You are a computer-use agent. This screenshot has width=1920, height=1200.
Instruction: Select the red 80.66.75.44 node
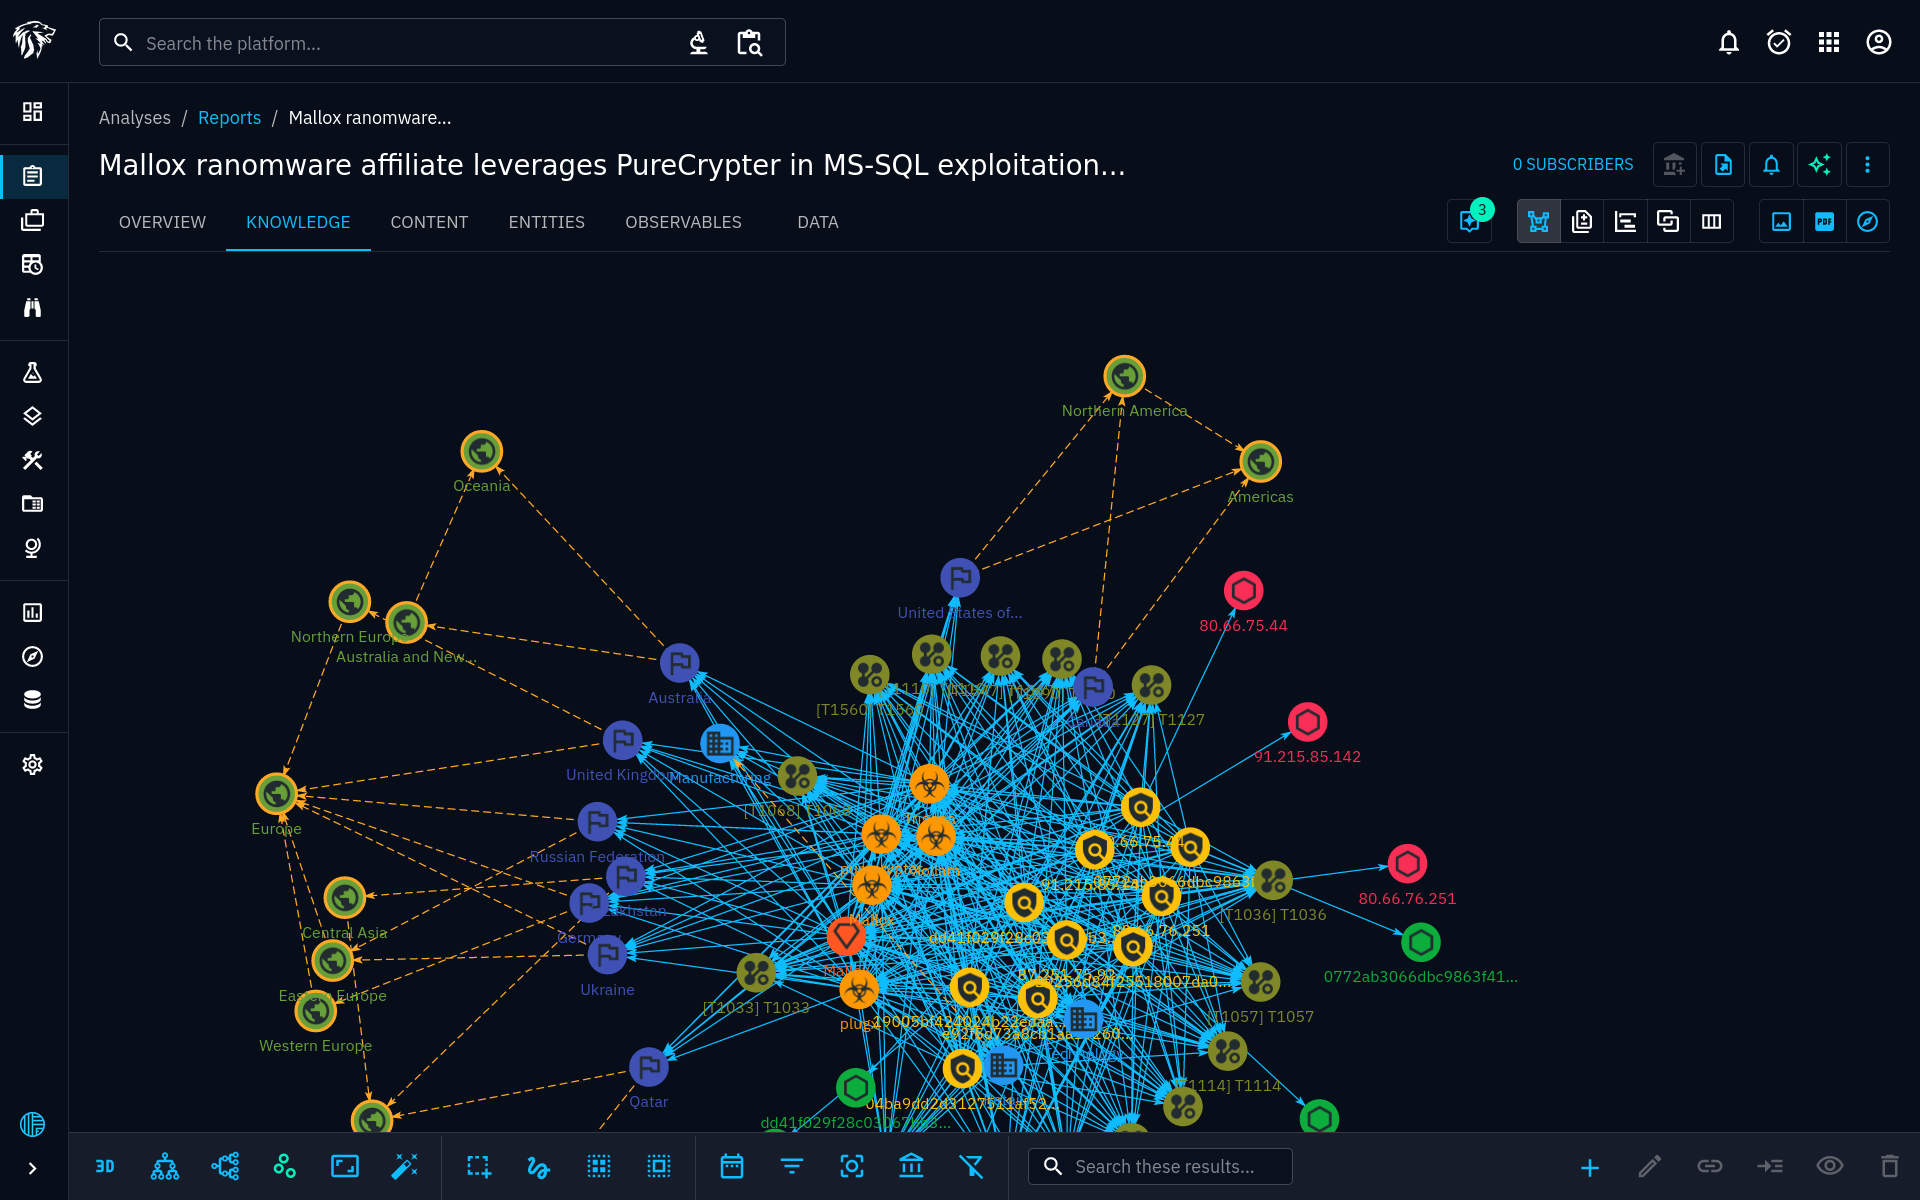tap(1243, 591)
